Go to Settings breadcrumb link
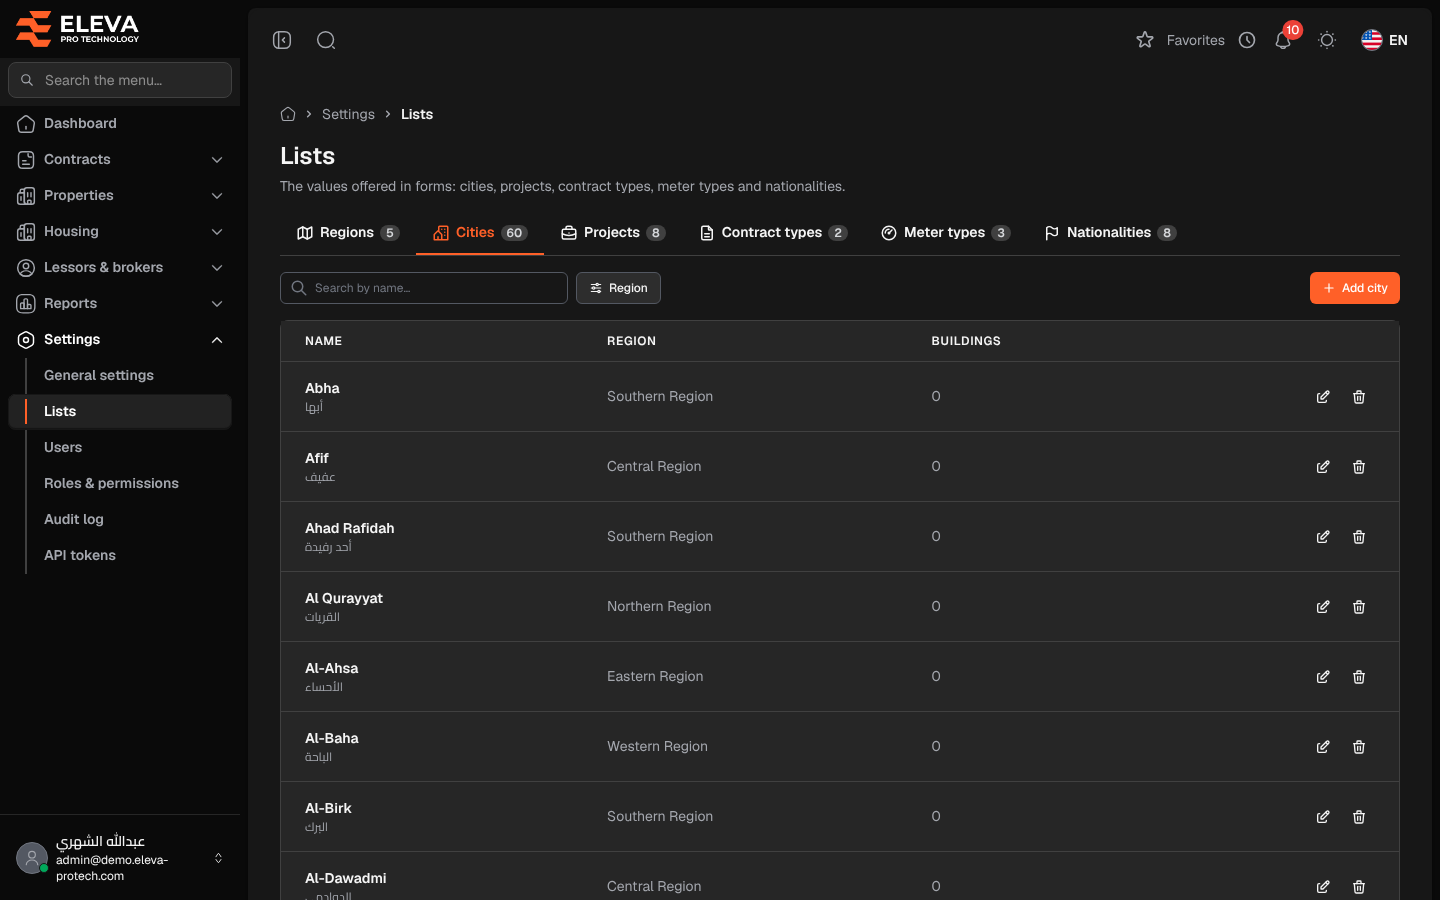1440x900 pixels. [x=348, y=114]
